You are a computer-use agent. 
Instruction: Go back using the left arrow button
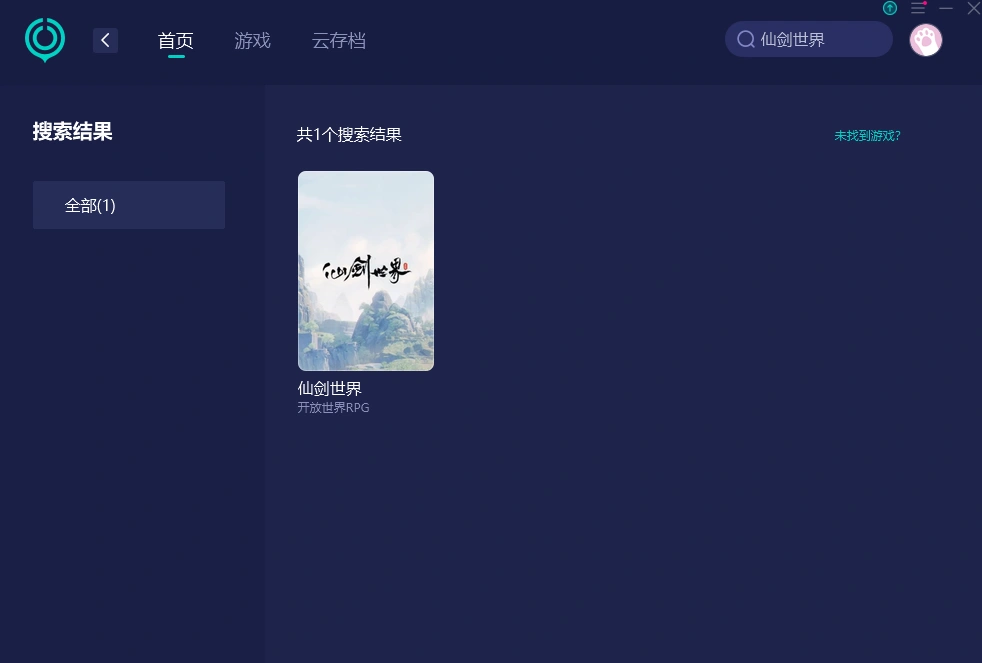[105, 40]
